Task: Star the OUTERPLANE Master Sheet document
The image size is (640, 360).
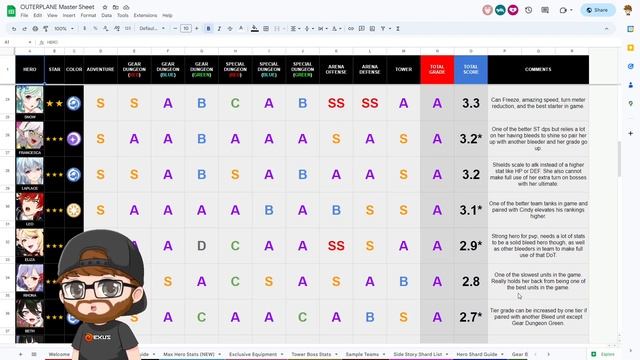Action: tap(105, 7)
